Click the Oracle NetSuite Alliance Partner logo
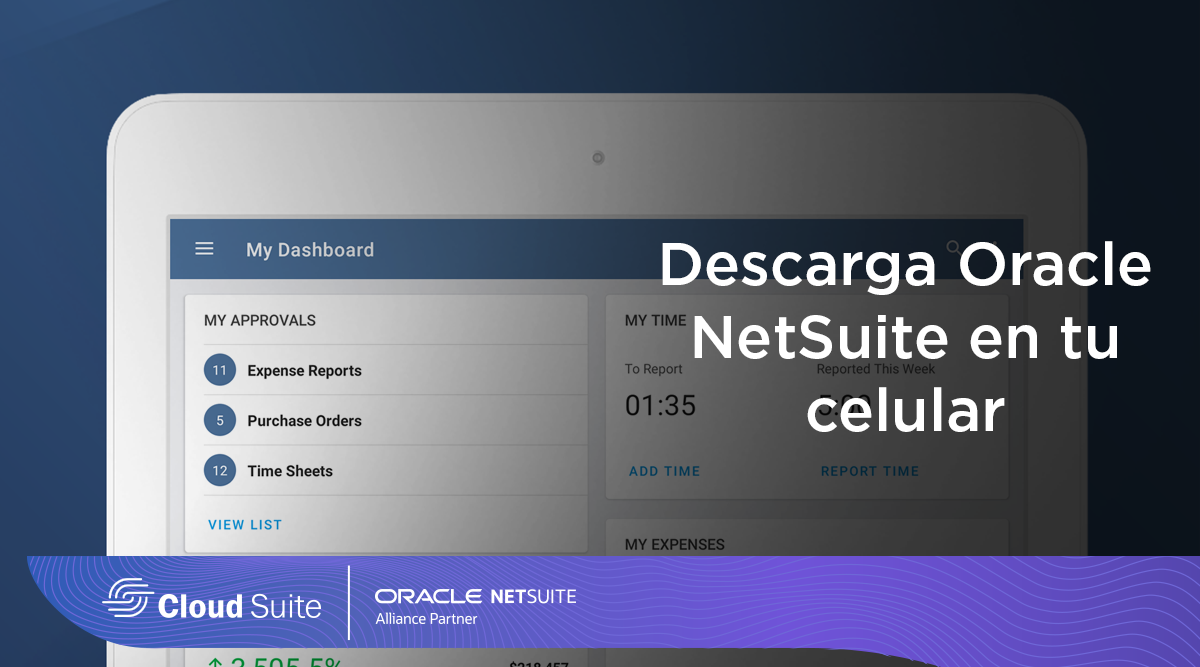1200x667 pixels. [x=475, y=606]
